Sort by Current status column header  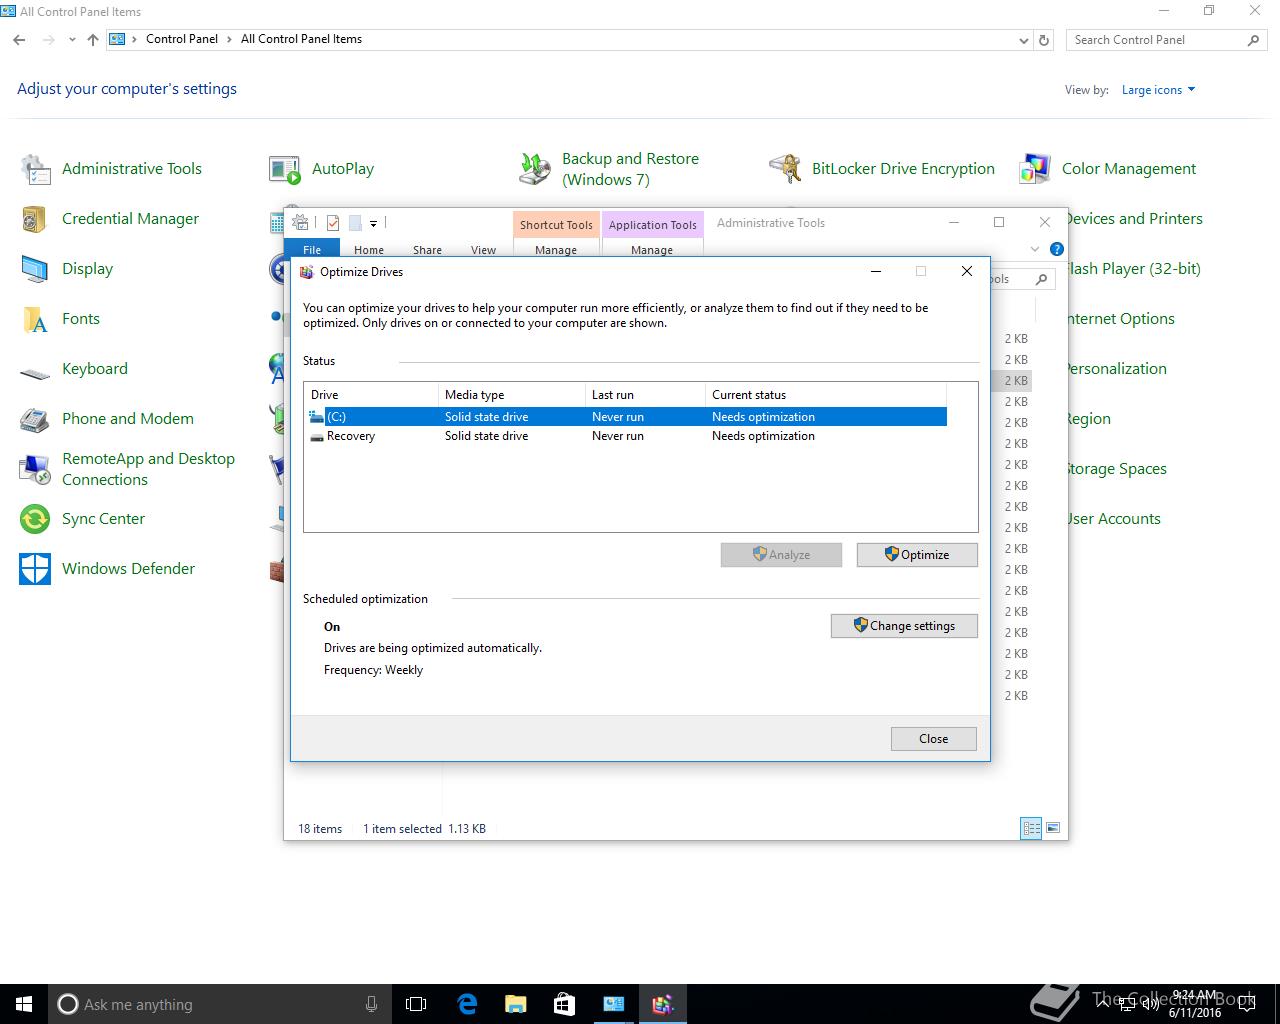click(x=825, y=394)
